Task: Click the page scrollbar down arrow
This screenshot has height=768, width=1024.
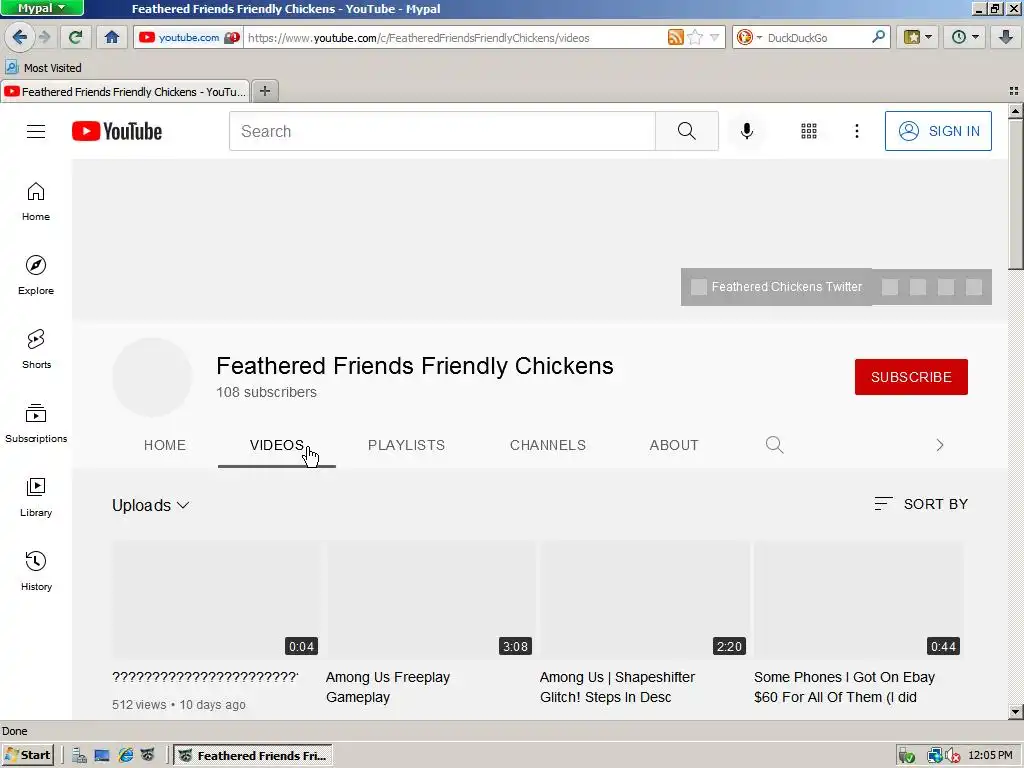Action: pos(1016,712)
